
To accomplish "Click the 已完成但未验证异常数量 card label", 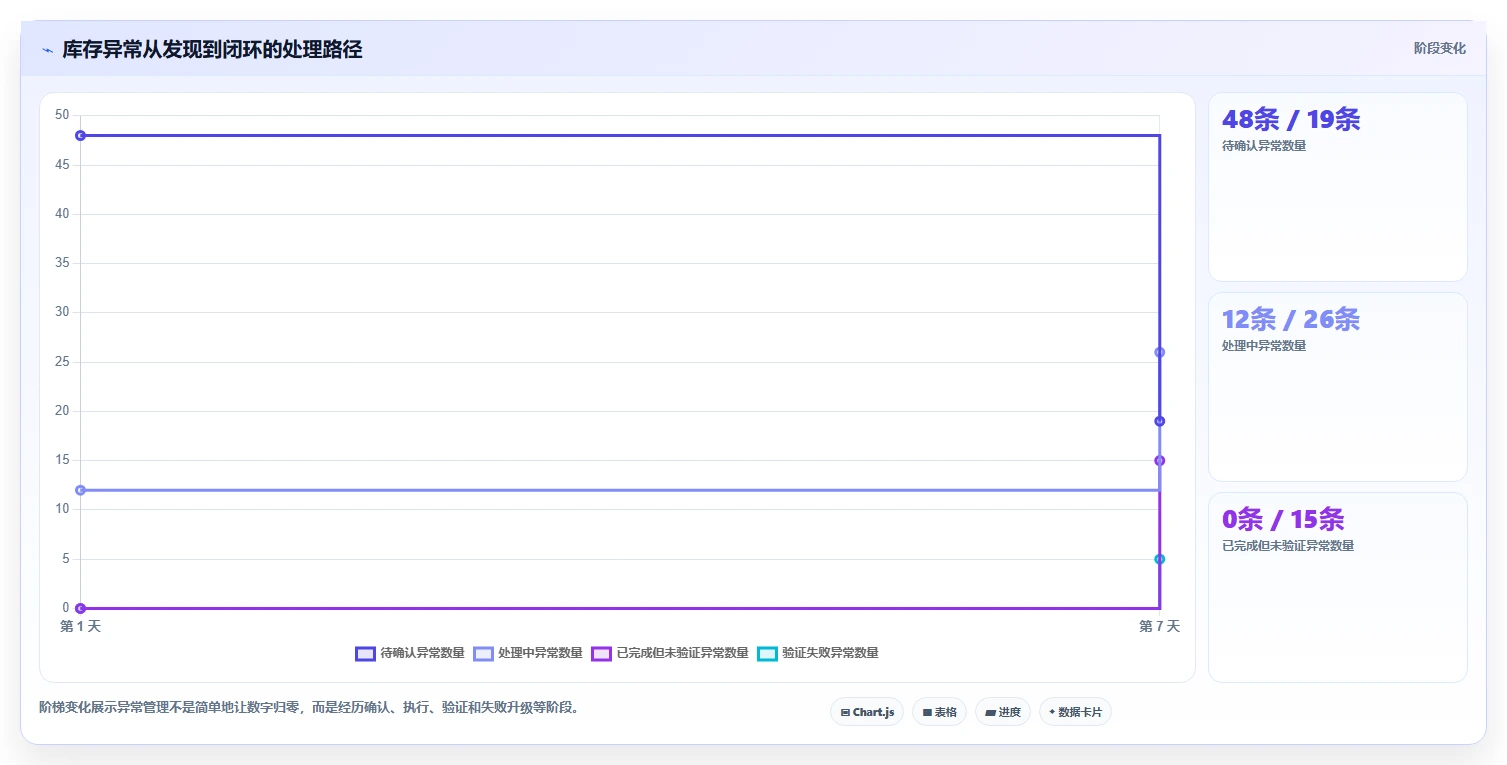I will tap(1288, 546).
